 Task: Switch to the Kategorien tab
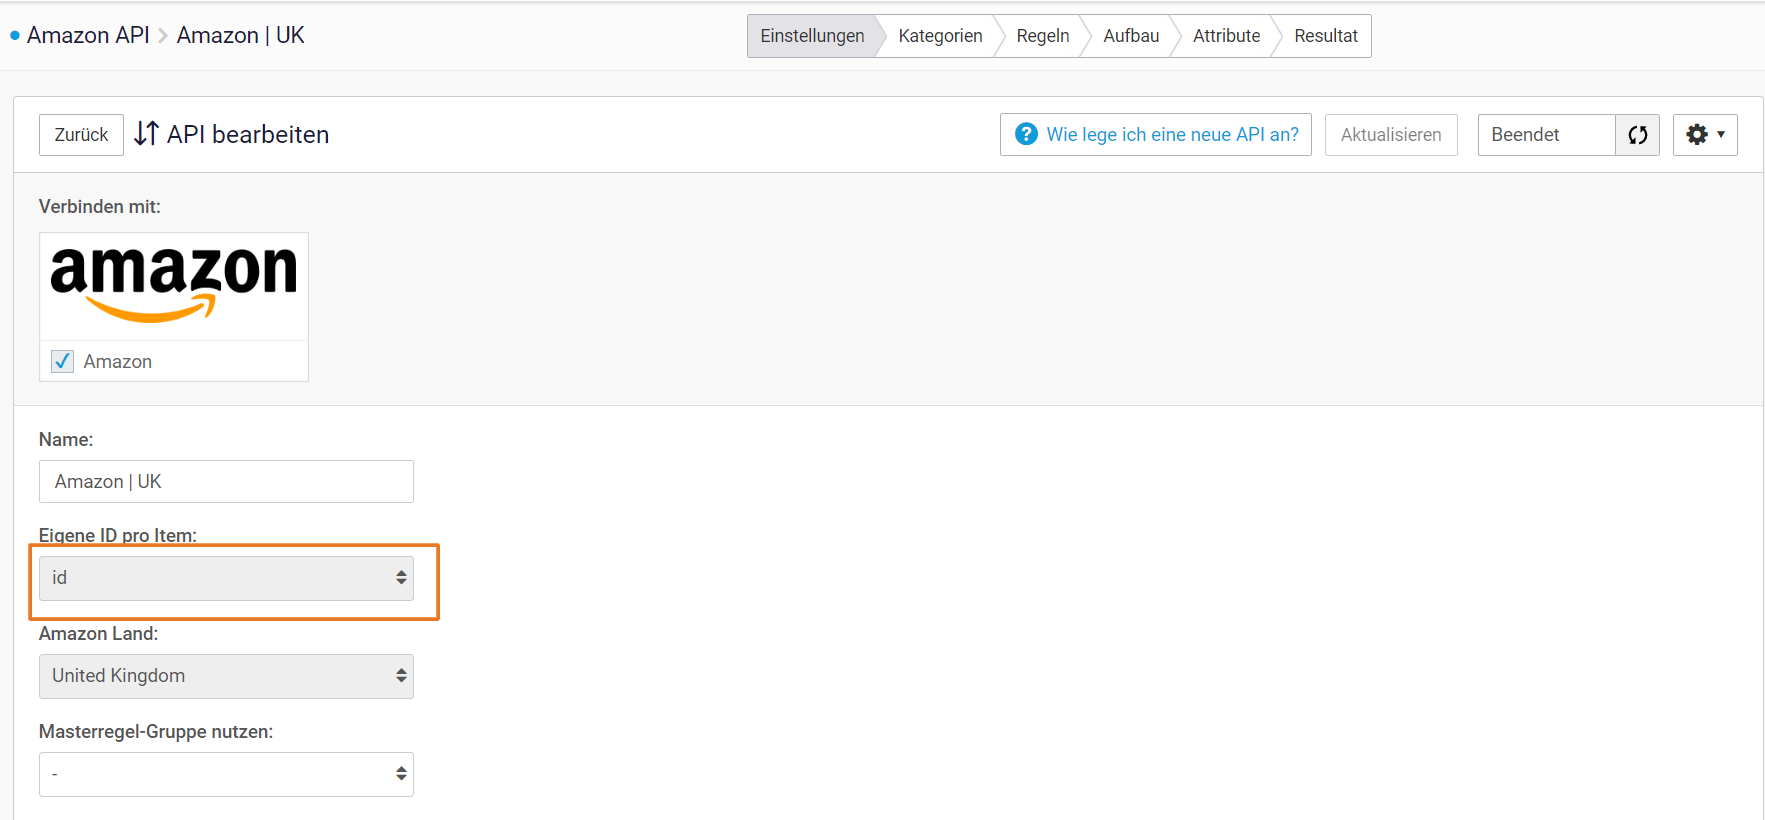tap(940, 36)
